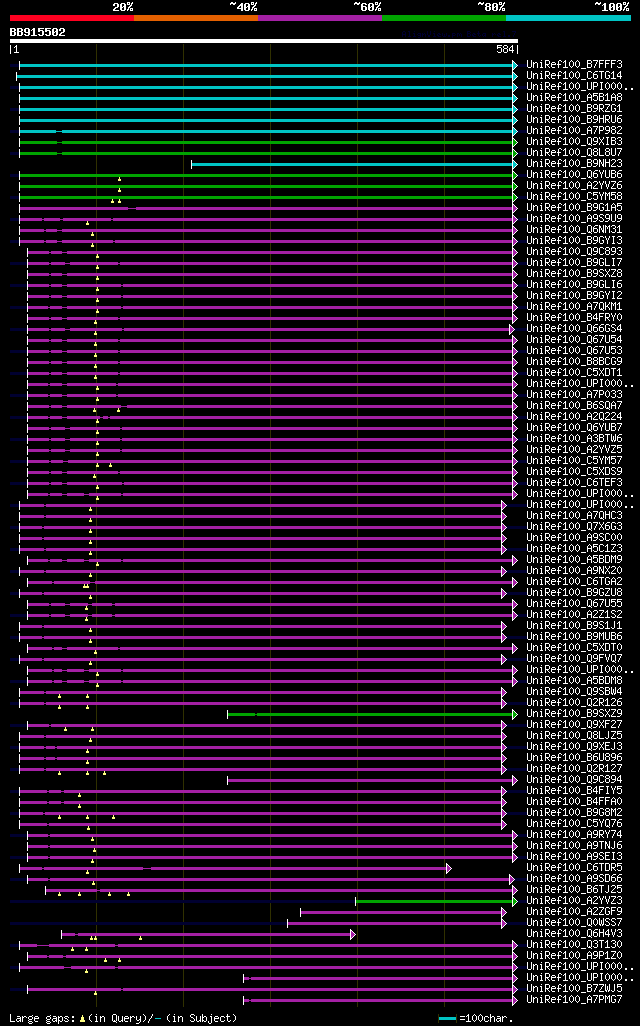Select the BB915502 query name
The image size is (640, 1026).
[37, 32]
